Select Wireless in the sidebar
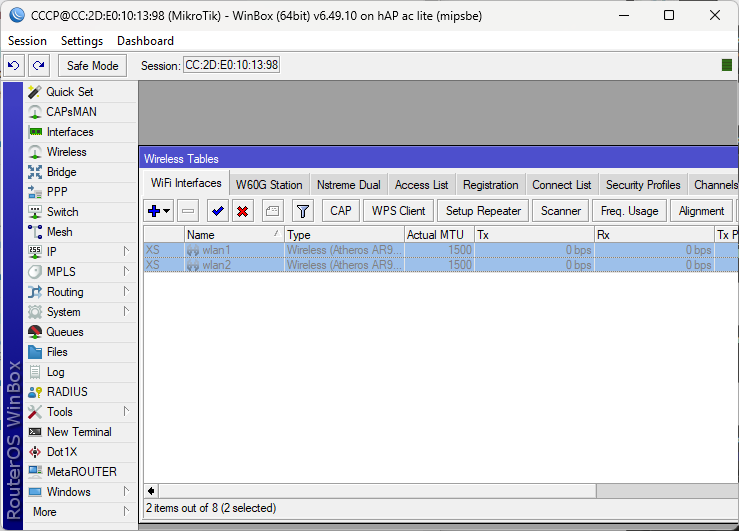Viewport: 739px width, 531px height. coord(81,152)
